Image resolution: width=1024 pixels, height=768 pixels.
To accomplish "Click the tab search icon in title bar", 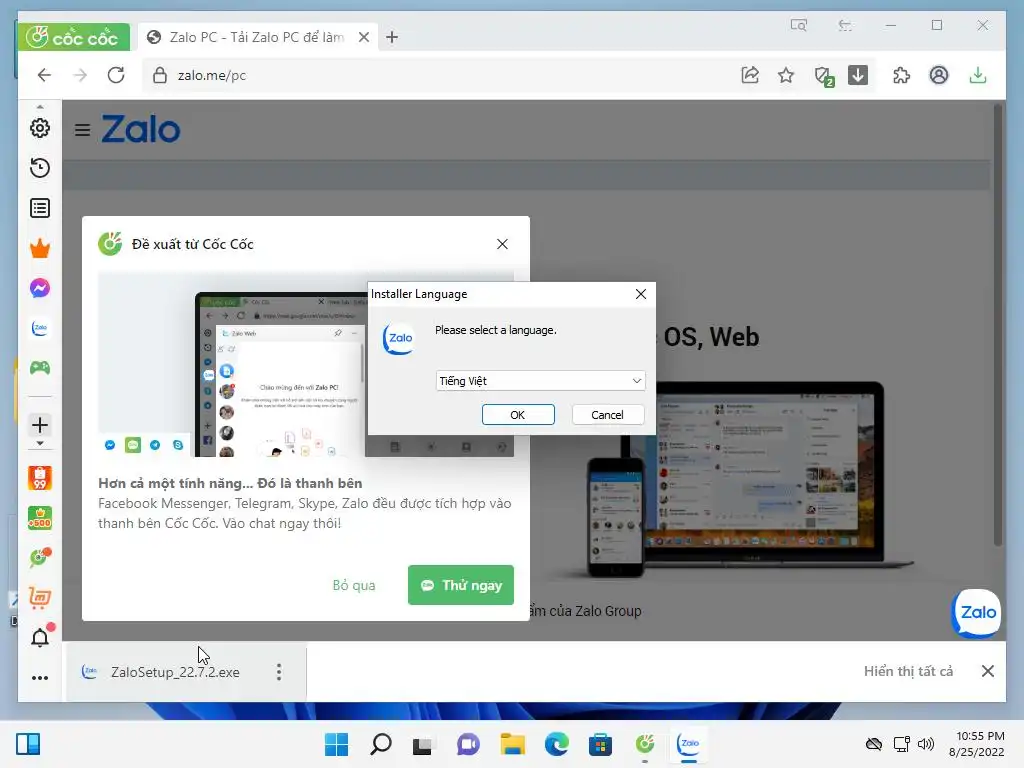I will [798, 25].
